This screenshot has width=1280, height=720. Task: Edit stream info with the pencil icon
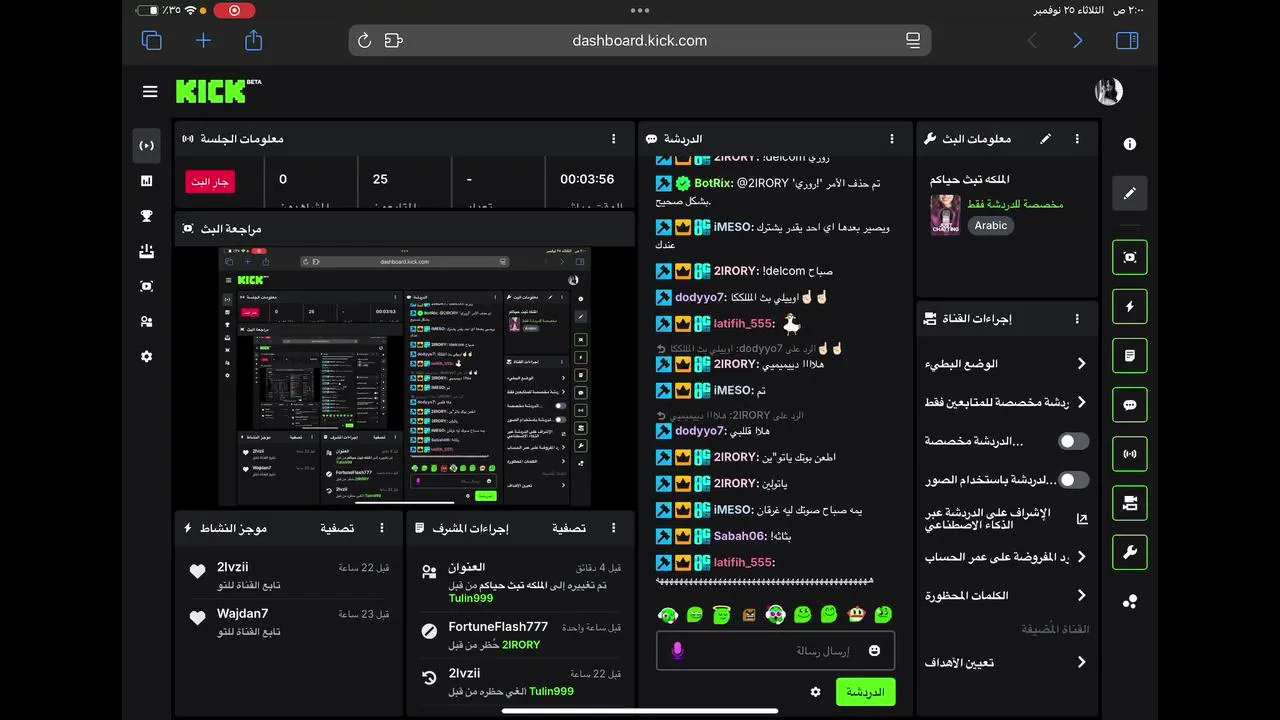tap(1045, 139)
